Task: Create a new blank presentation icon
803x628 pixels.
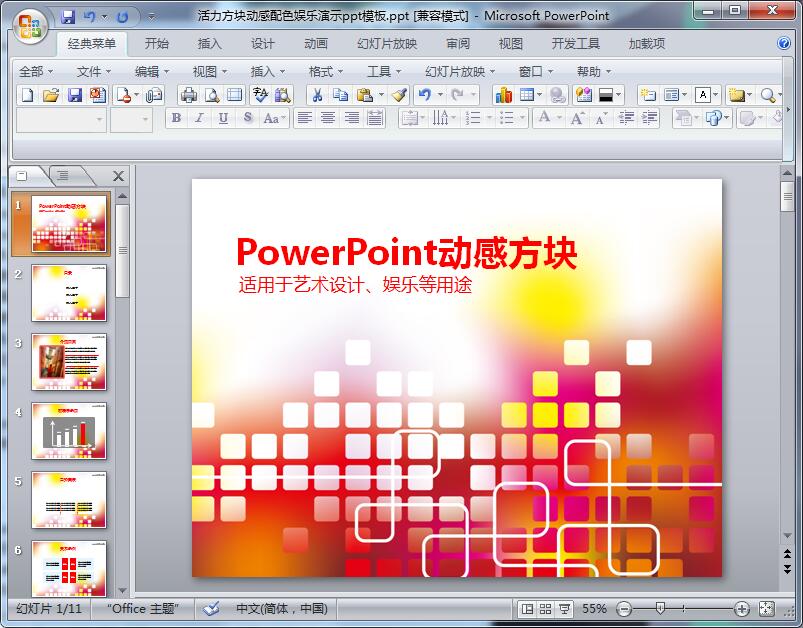Action: point(28,95)
